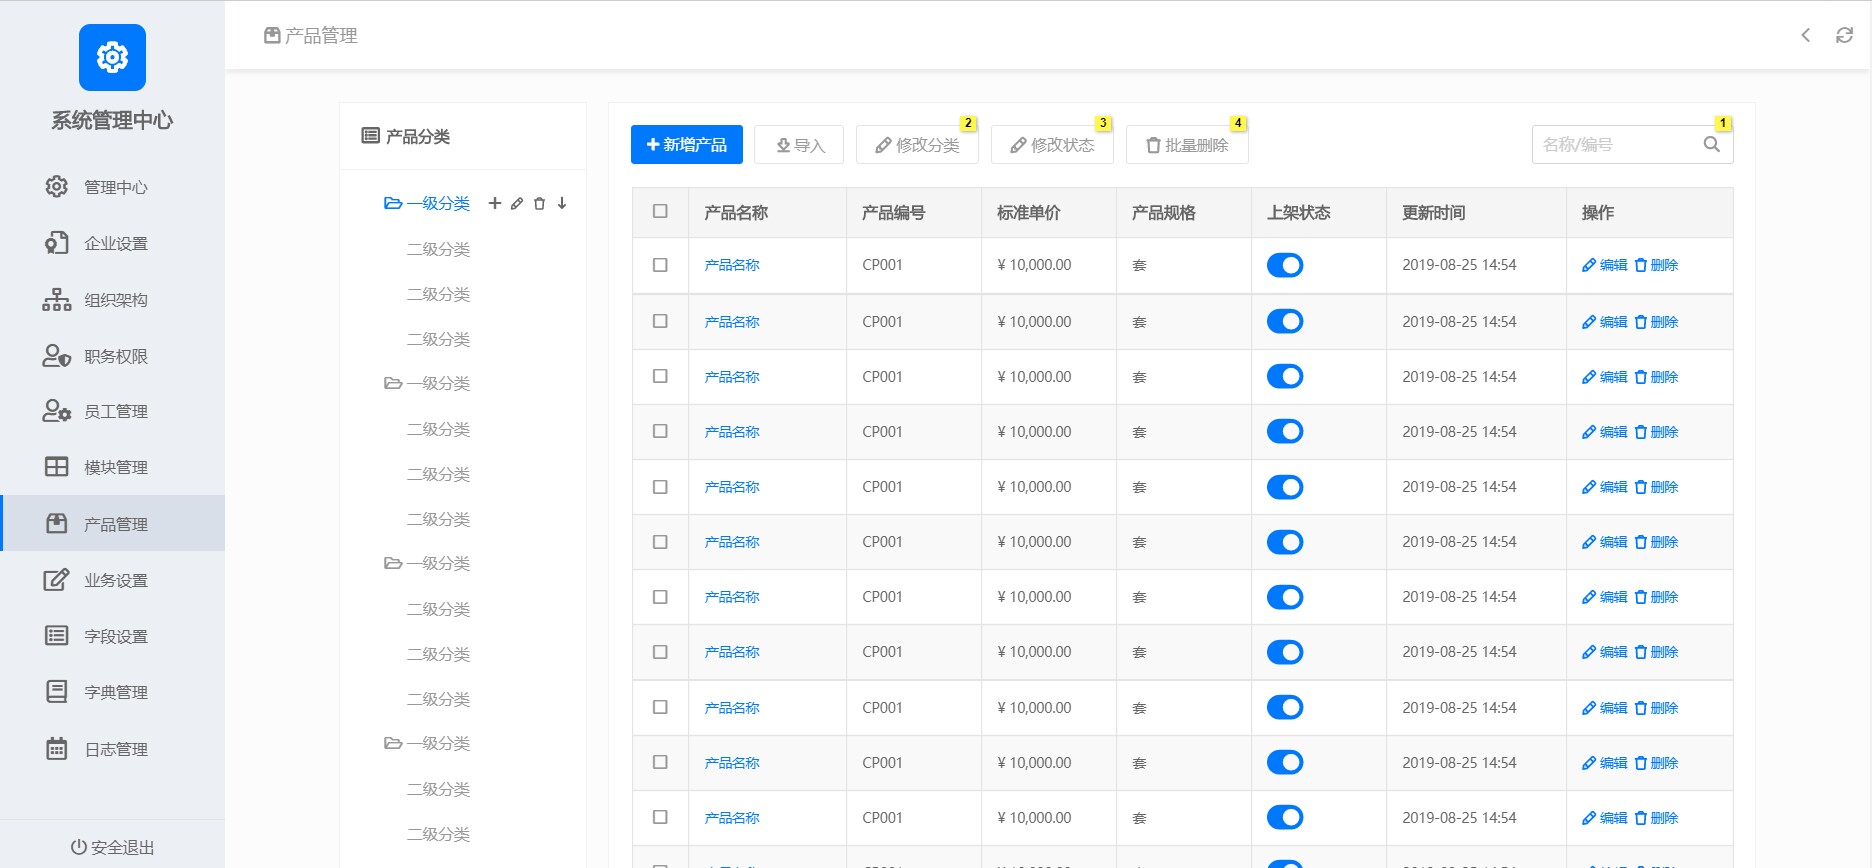
Task: Click the 修改分类 button
Action: pos(917,144)
